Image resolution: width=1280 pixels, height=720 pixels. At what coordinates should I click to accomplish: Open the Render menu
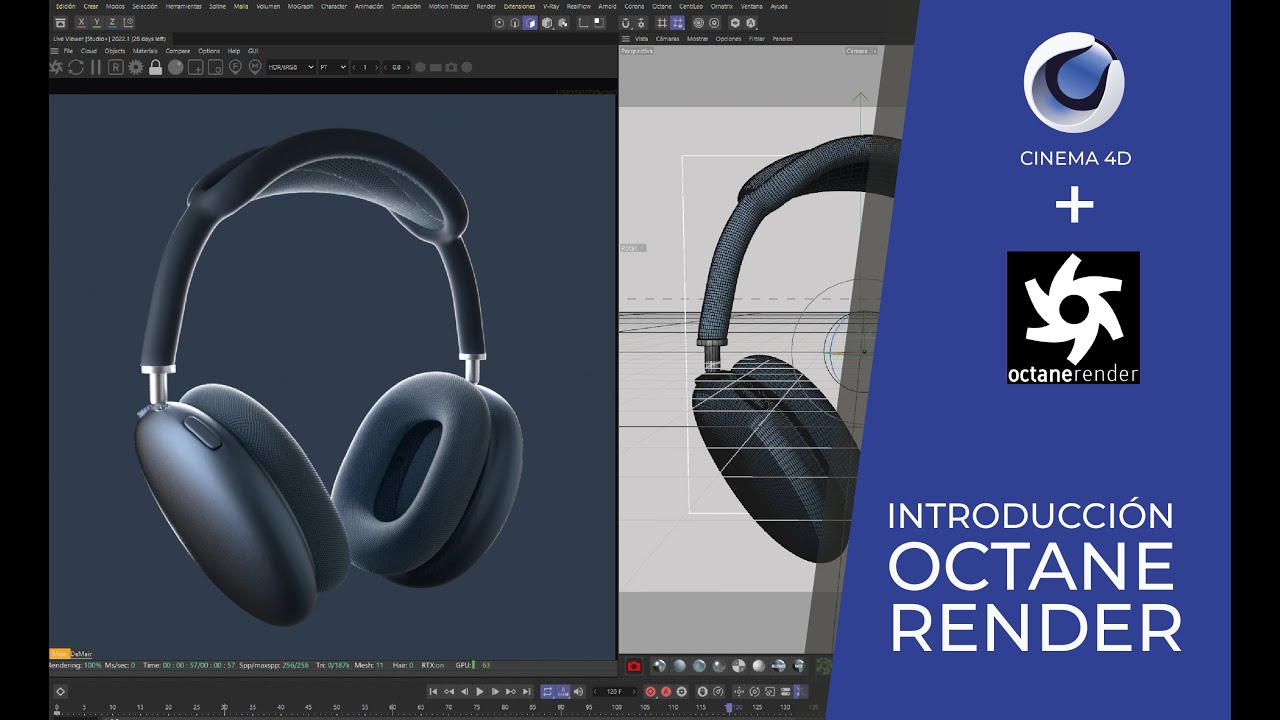tap(486, 6)
